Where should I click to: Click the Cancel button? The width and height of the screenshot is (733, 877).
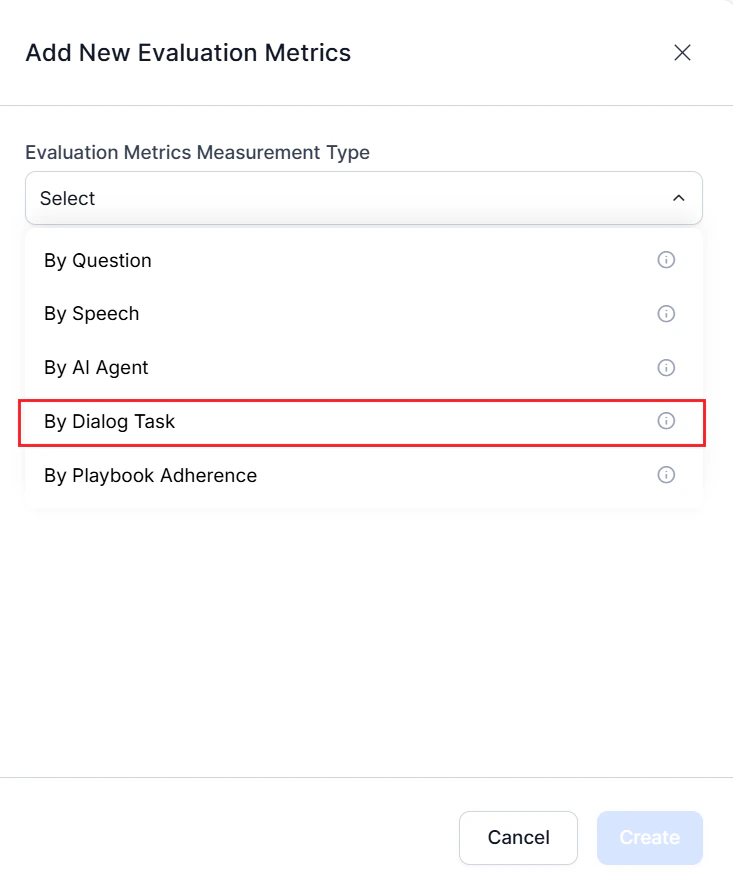click(x=518, y=837)
